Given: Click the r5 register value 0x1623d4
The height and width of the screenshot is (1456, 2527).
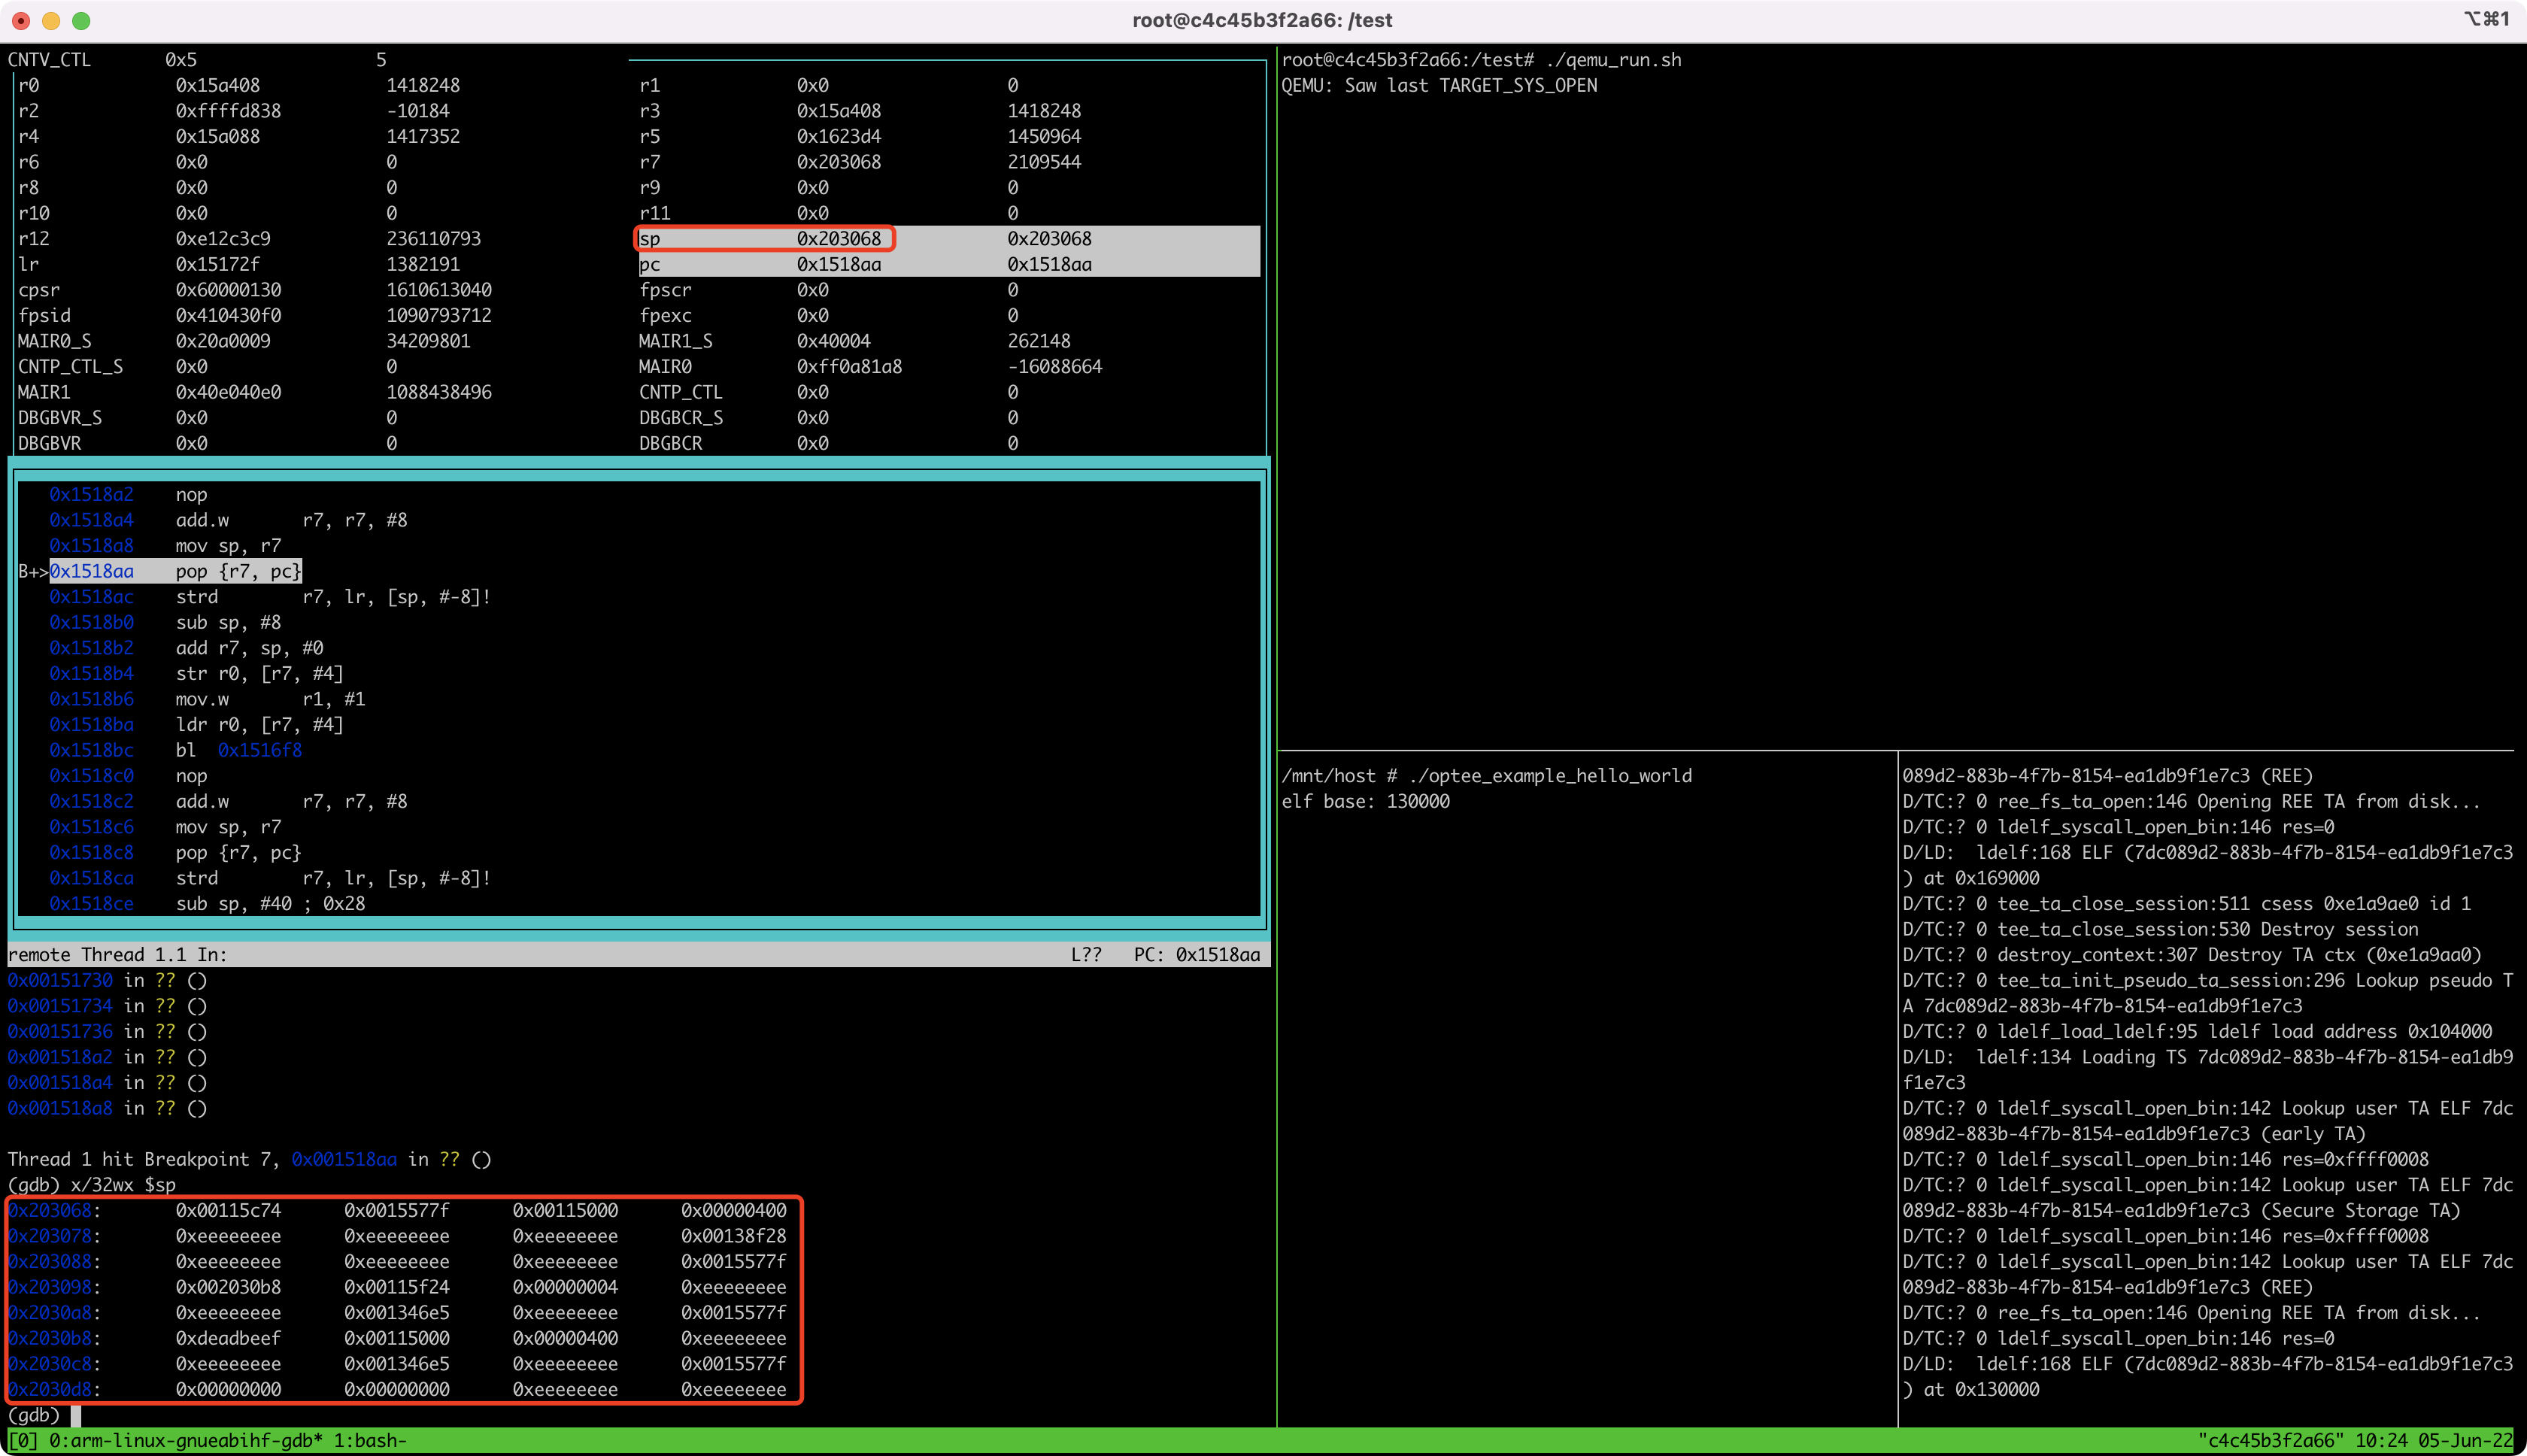Looking at the screenshot, I should [x=839, y=136].
